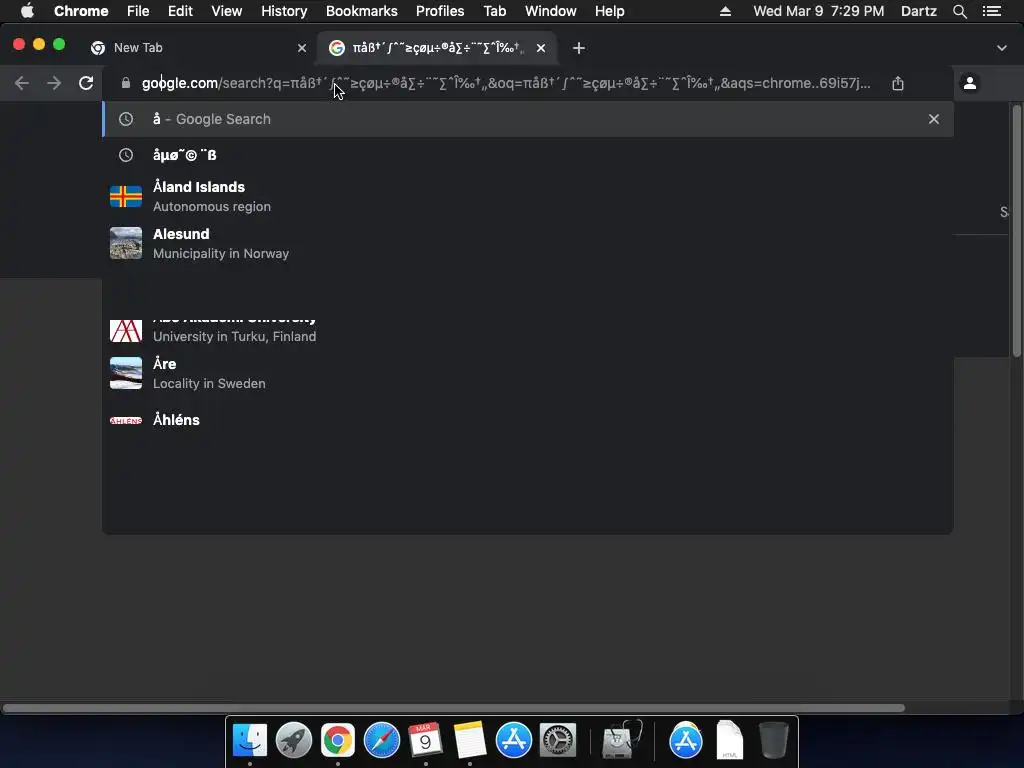1024x768 pixels.
Task: Open the Chrome application menu
Action: tap(81, 11)
